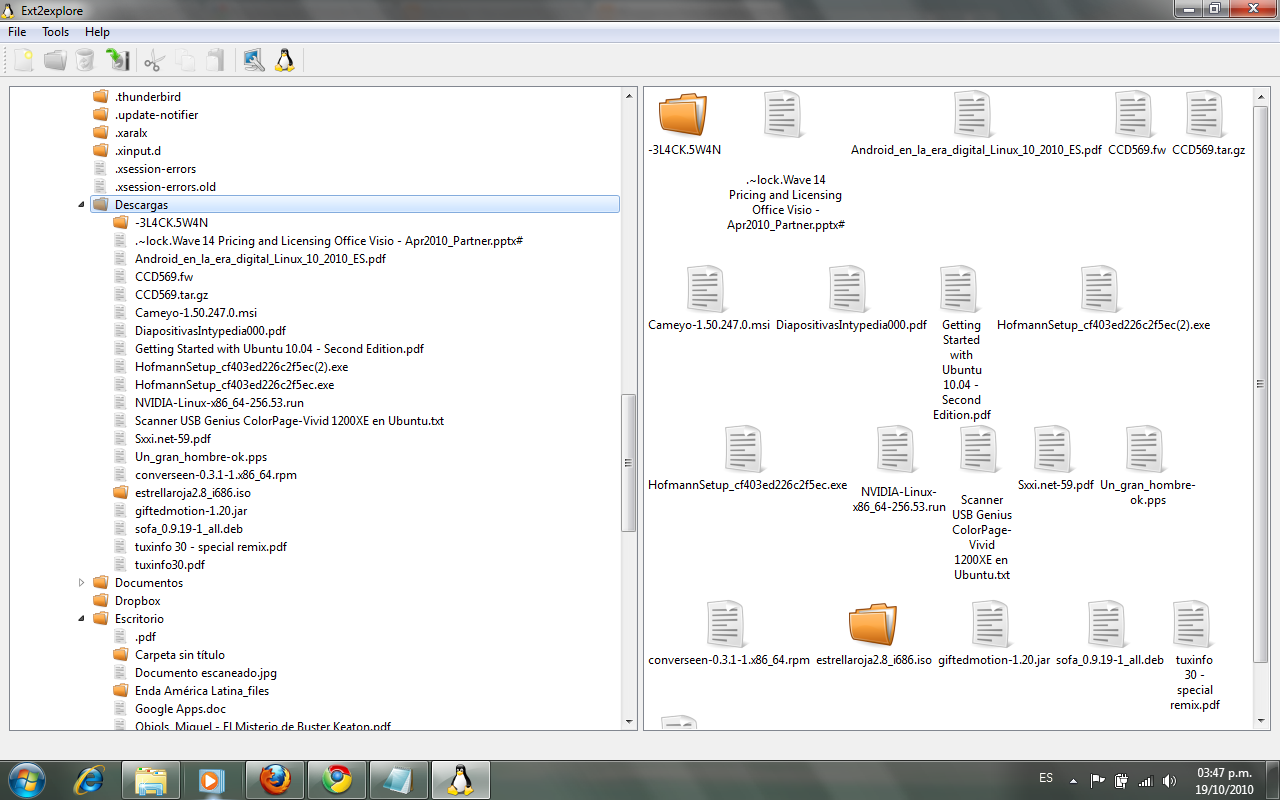
Task: Open the settings monitor-wrench toolbar icon
Action: pos(254,60)
